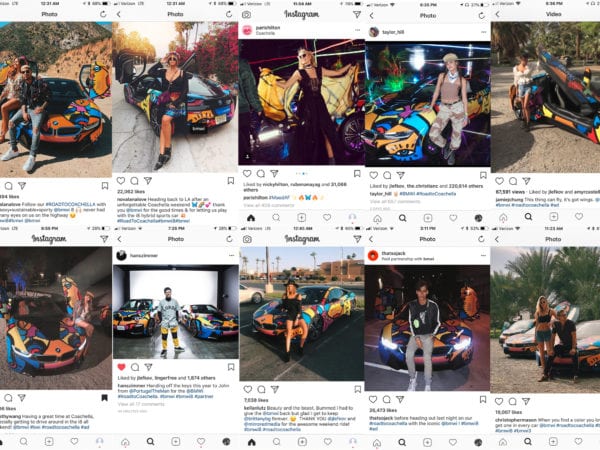
Task: Select the Search tab below the taylor_hill post
Action: coord(402,218)
